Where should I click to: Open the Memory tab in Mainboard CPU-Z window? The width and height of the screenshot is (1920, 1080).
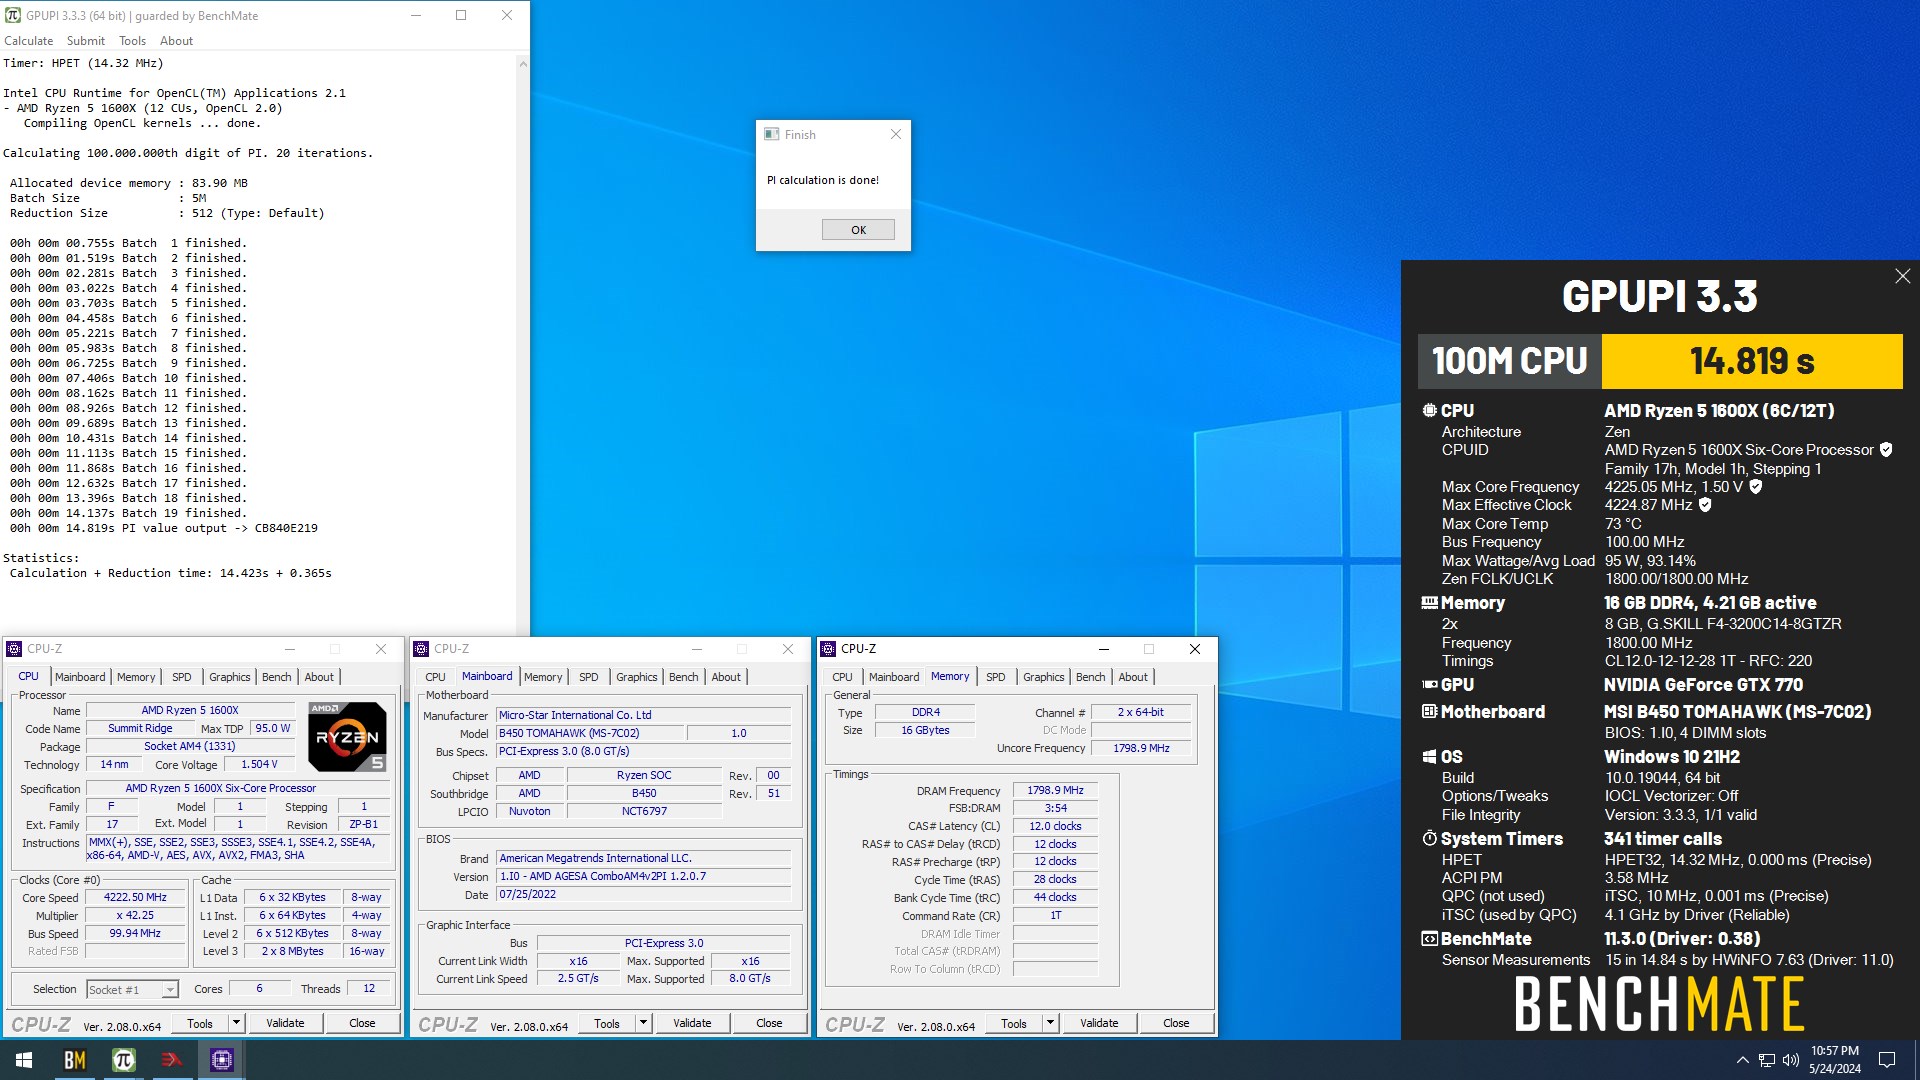click(x=543, y=677)
